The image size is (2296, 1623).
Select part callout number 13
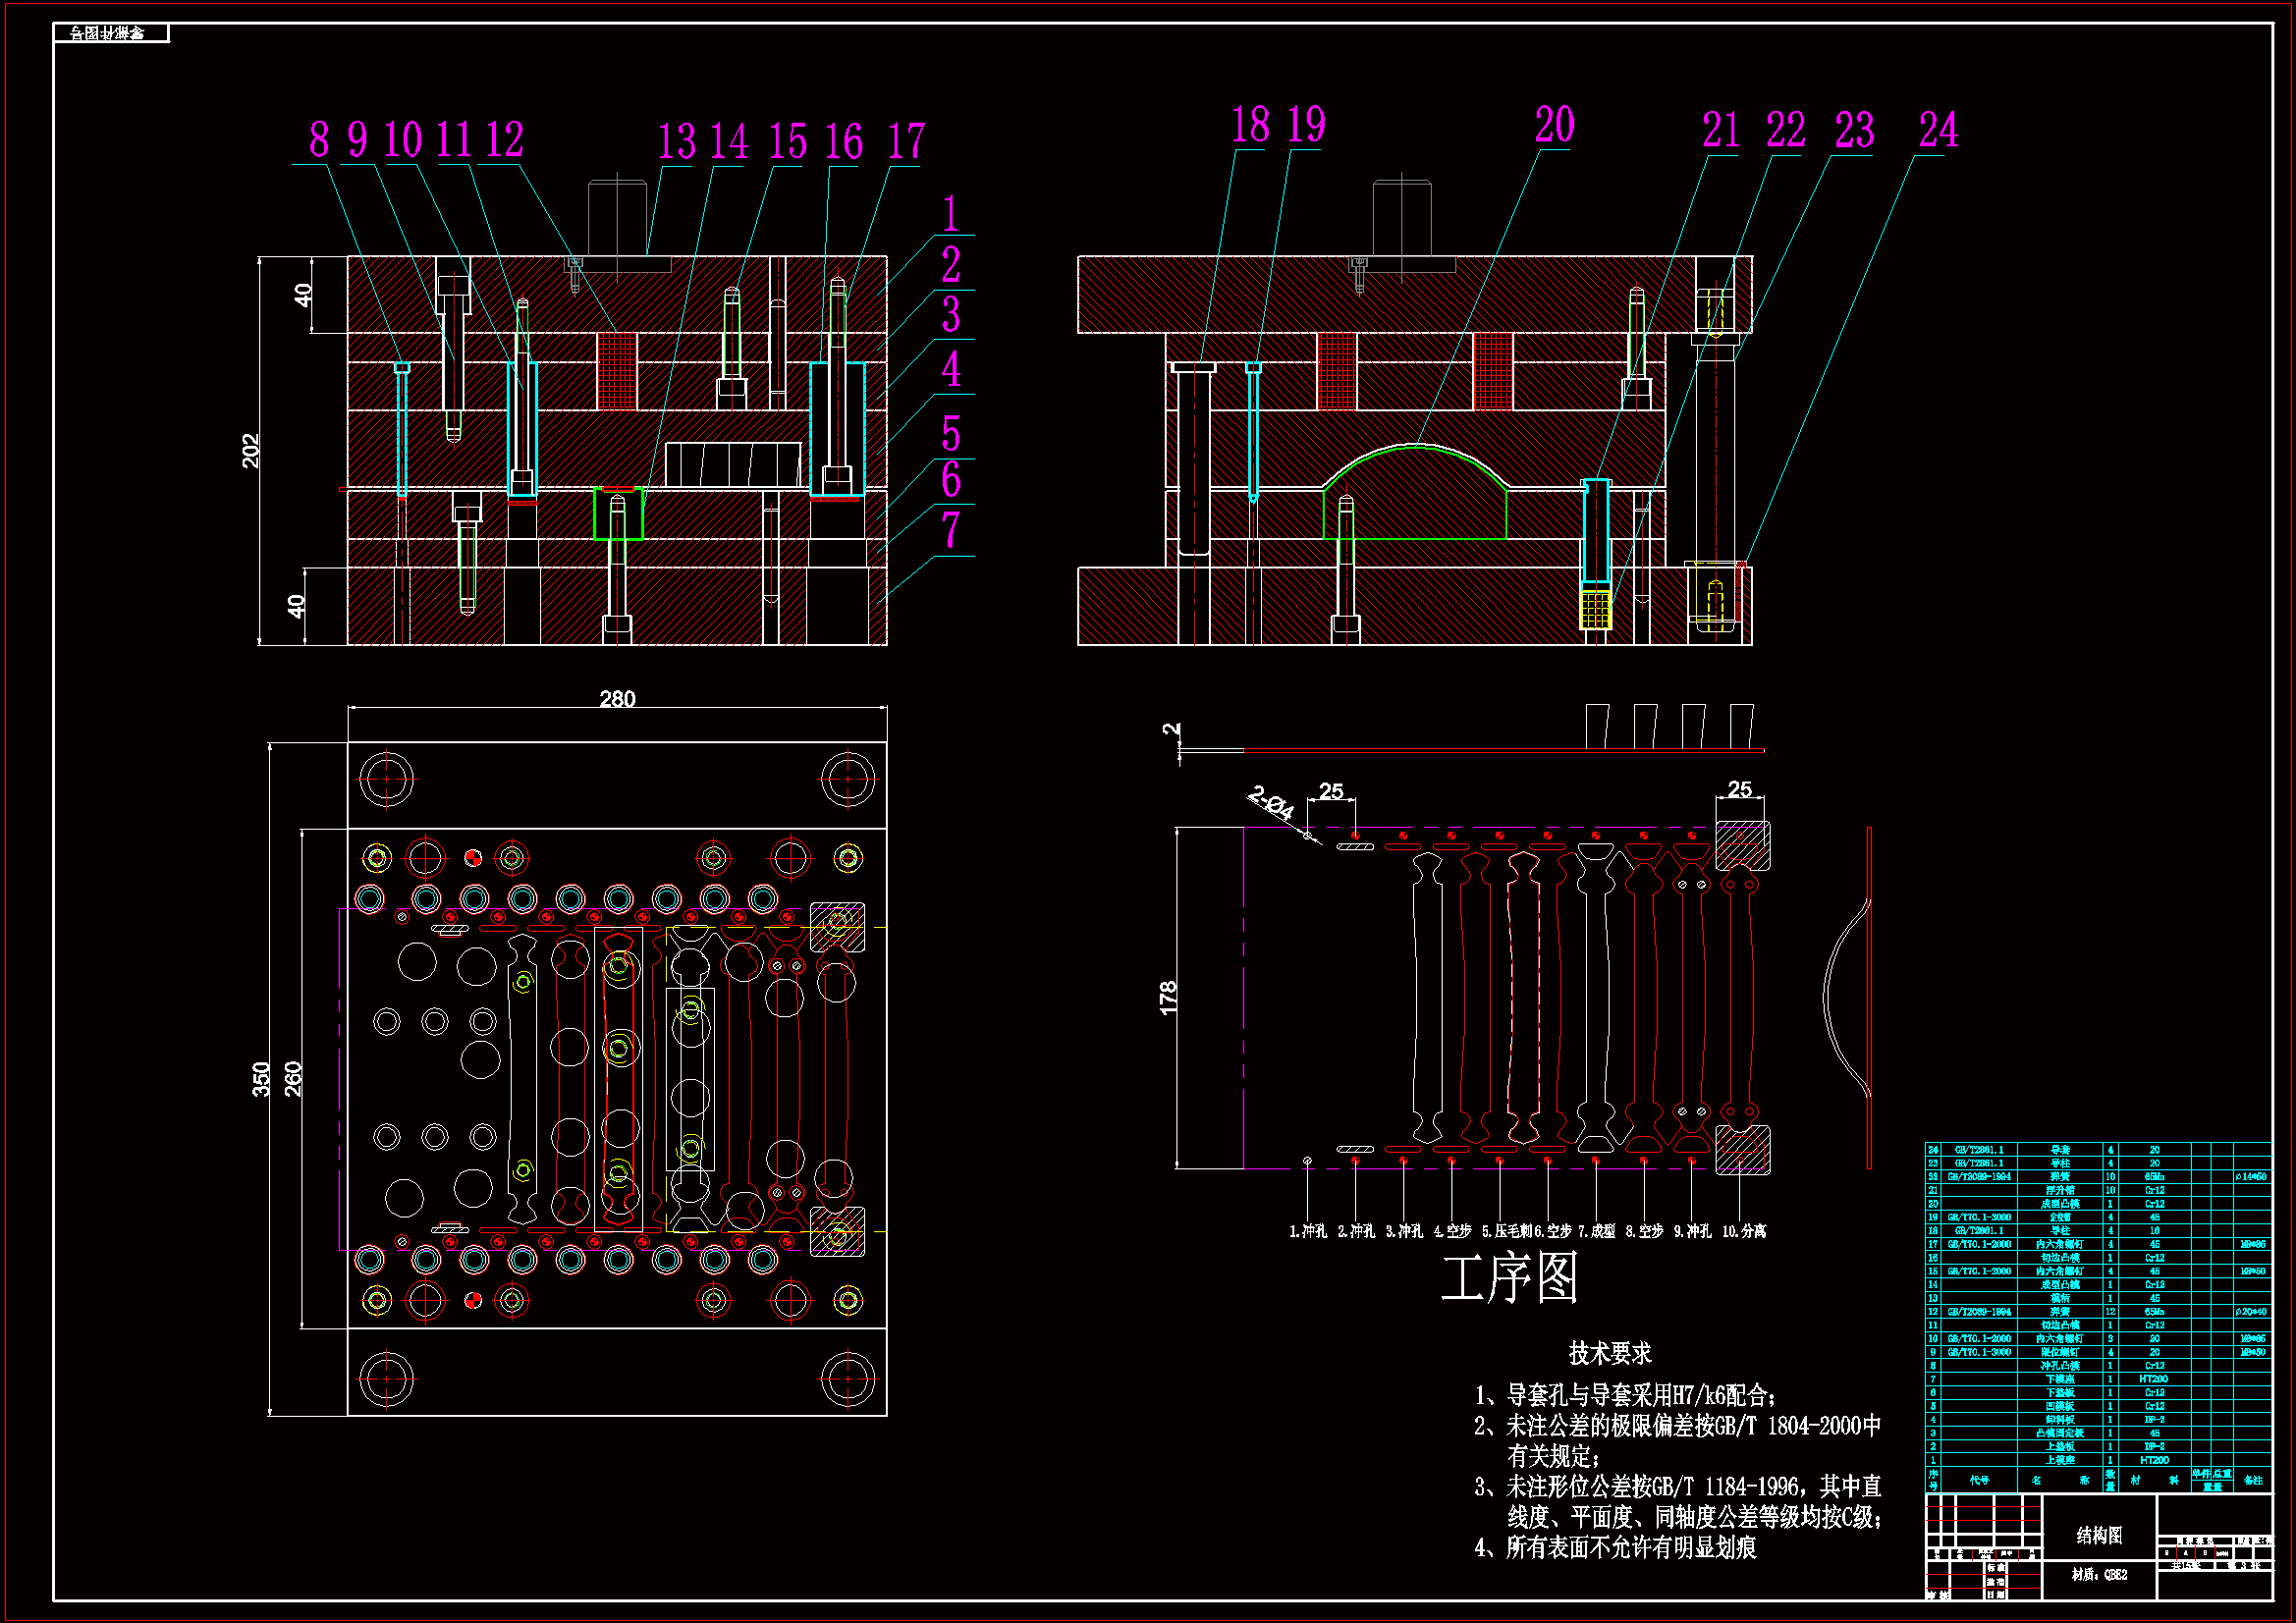point(676,142)
